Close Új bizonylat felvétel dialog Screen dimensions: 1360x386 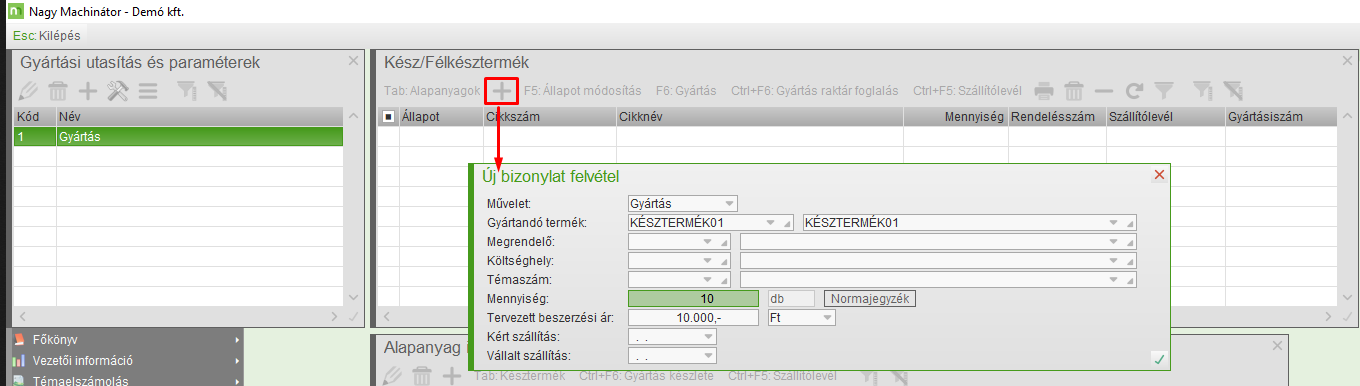pyautogui.click(x=1160, y=175)
